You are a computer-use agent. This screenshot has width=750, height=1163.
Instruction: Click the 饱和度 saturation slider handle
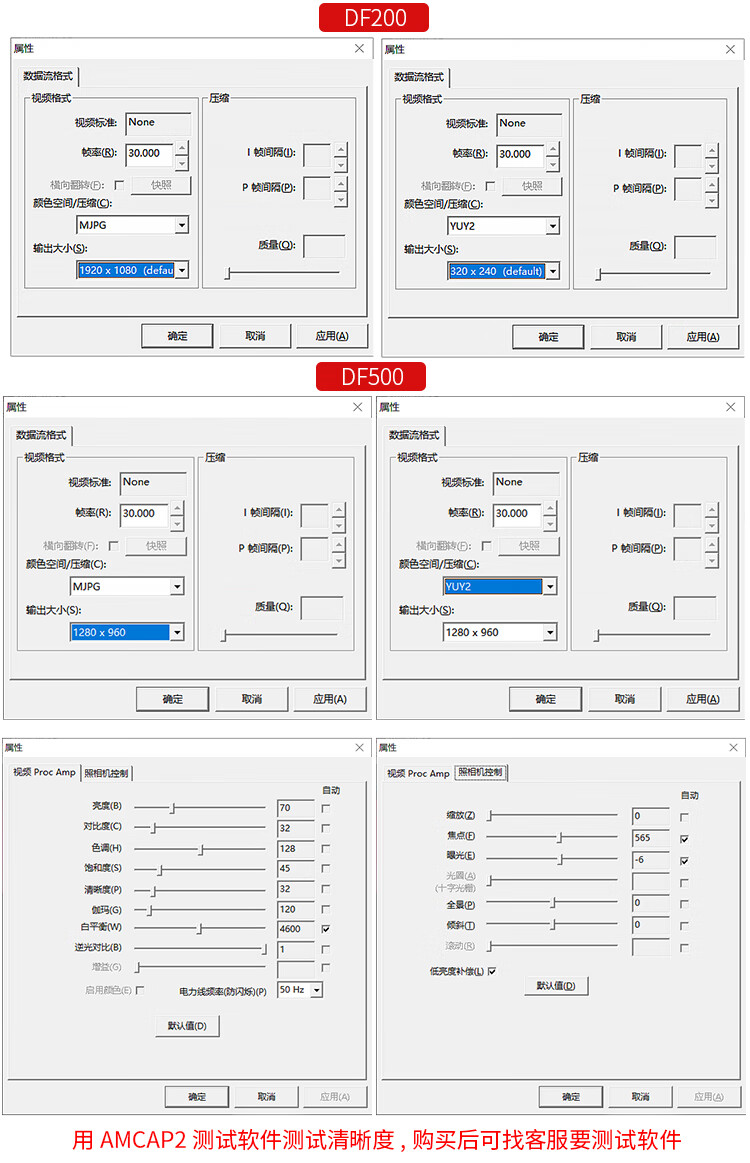(160, 869)
